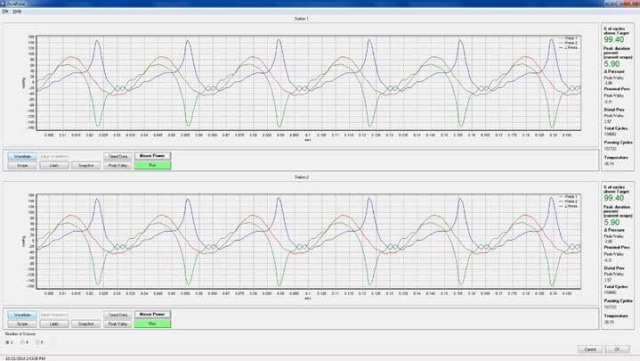Click the Scope button under Station 1
The image size is (640, 361).
pyautogui.click(x=22, y=165)
